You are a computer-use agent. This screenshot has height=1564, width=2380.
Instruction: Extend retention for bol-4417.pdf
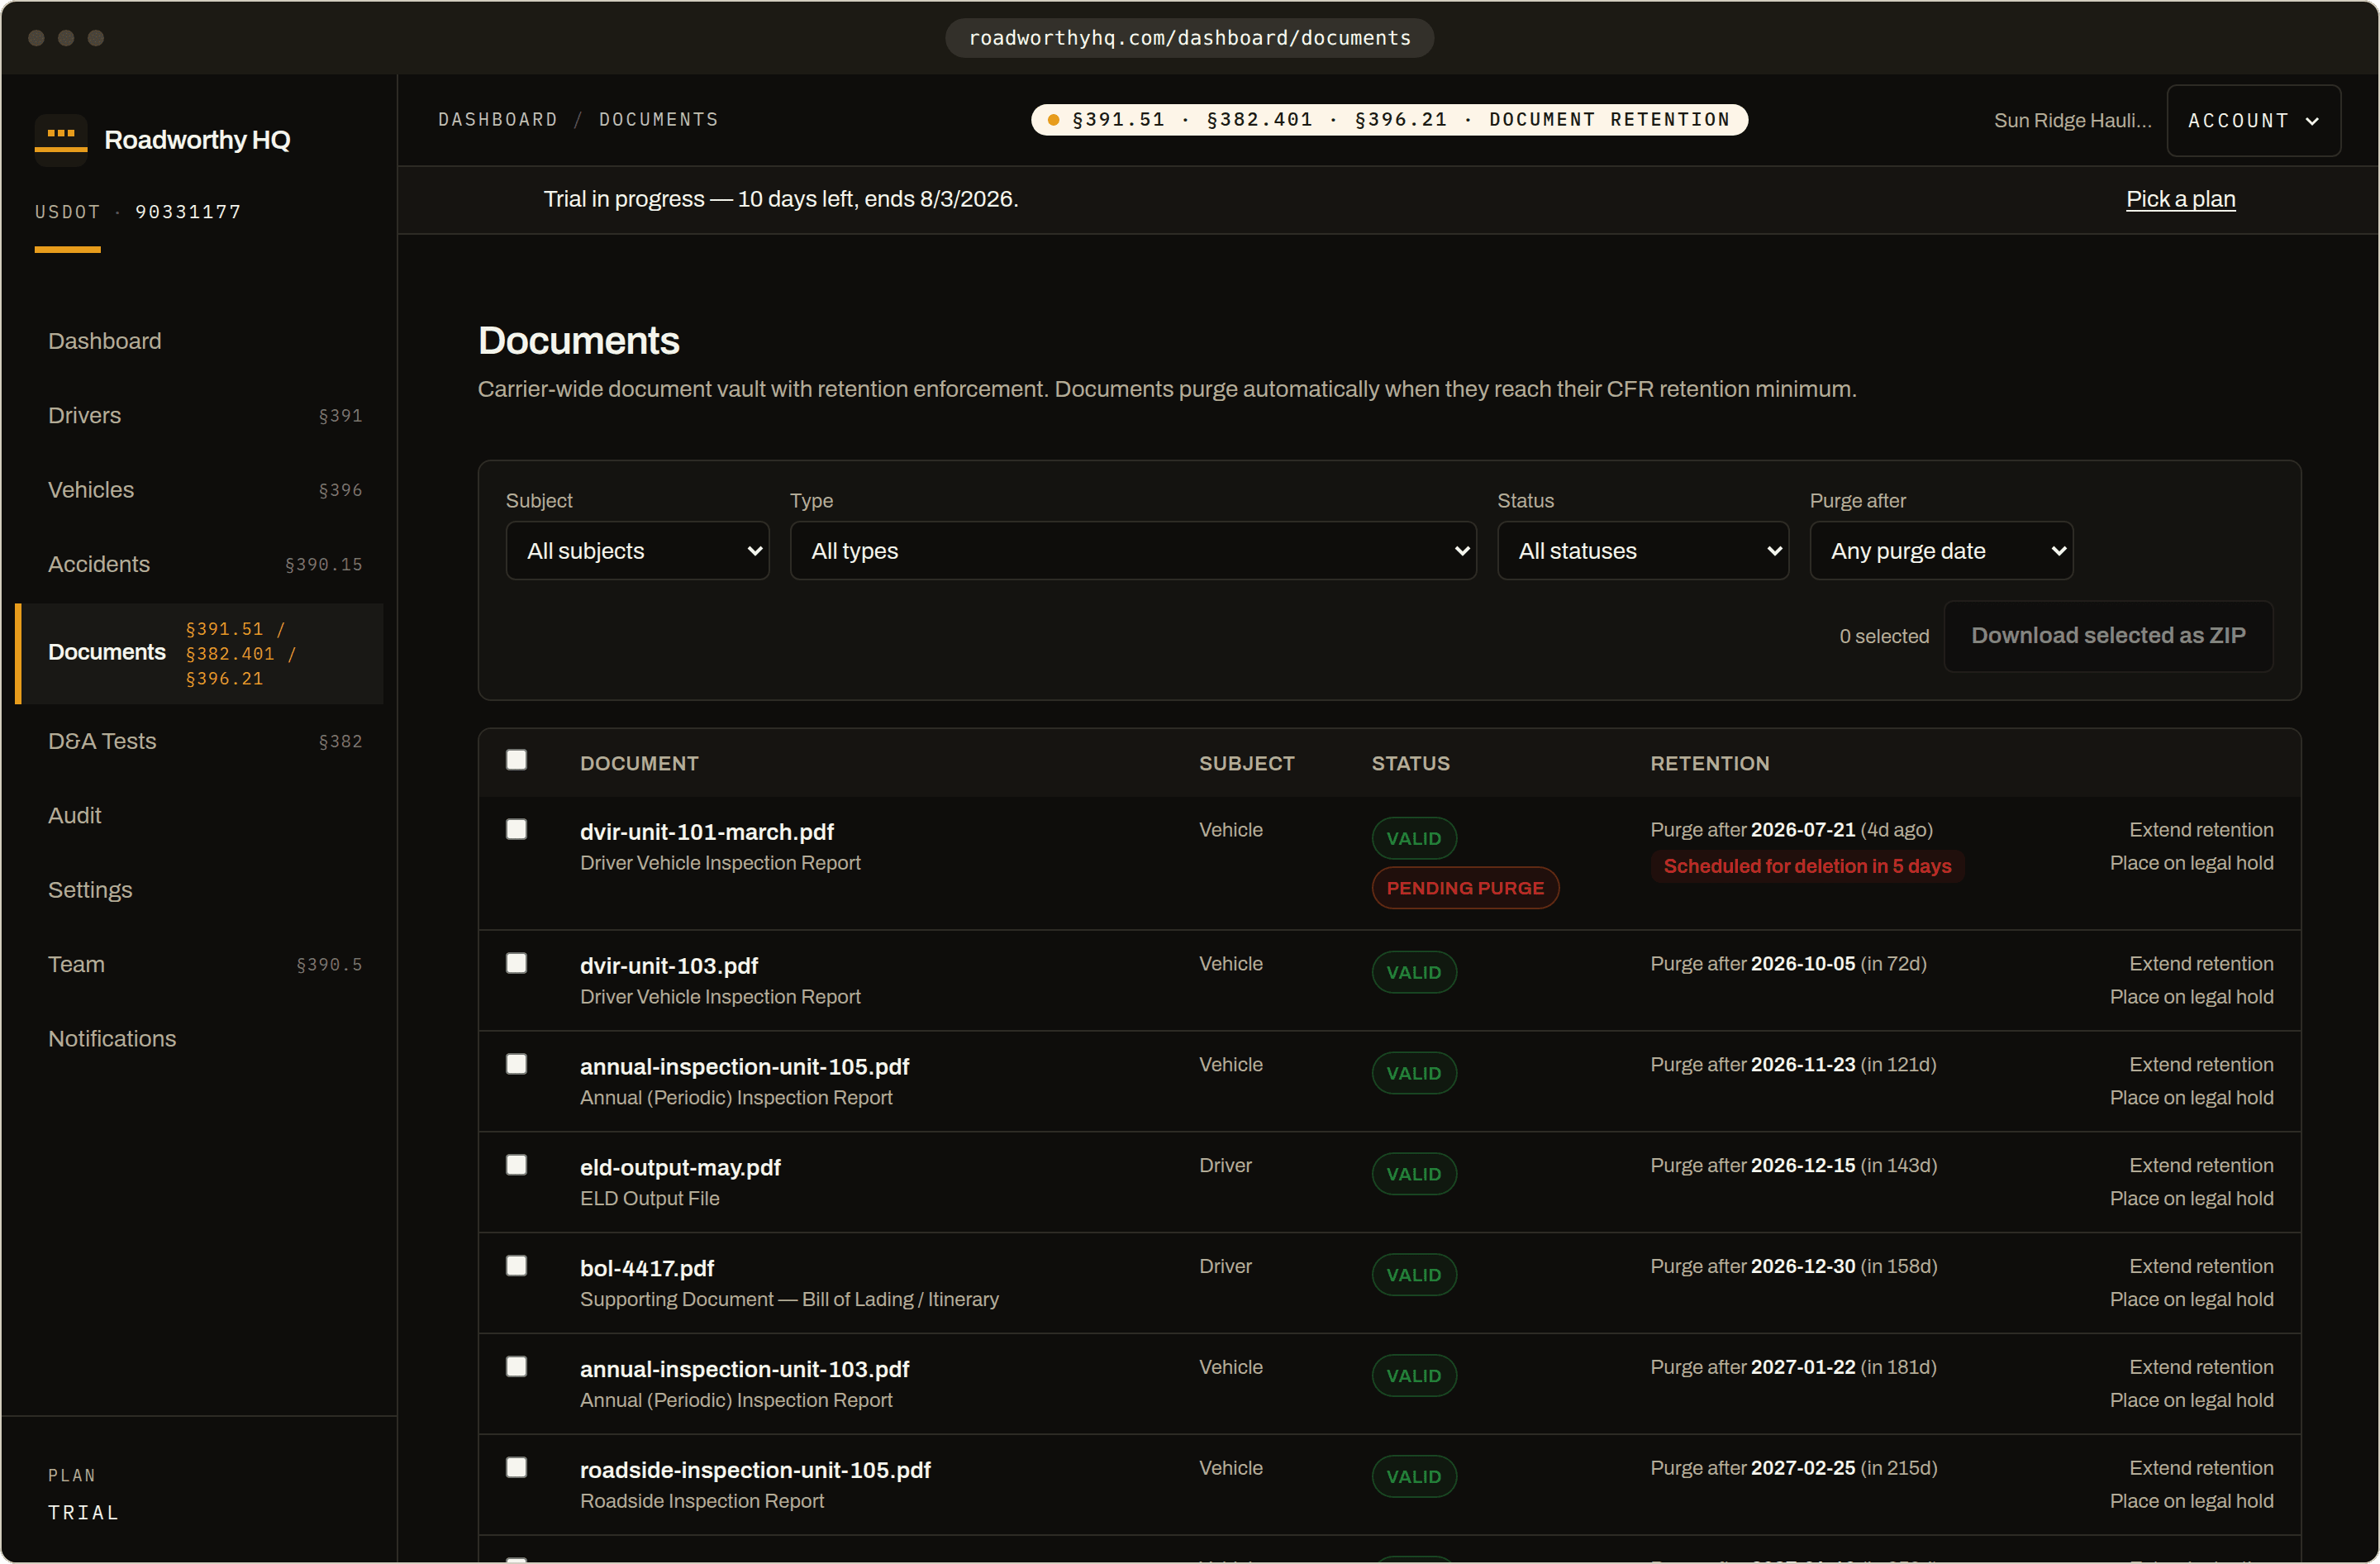coord(2201,1267)
